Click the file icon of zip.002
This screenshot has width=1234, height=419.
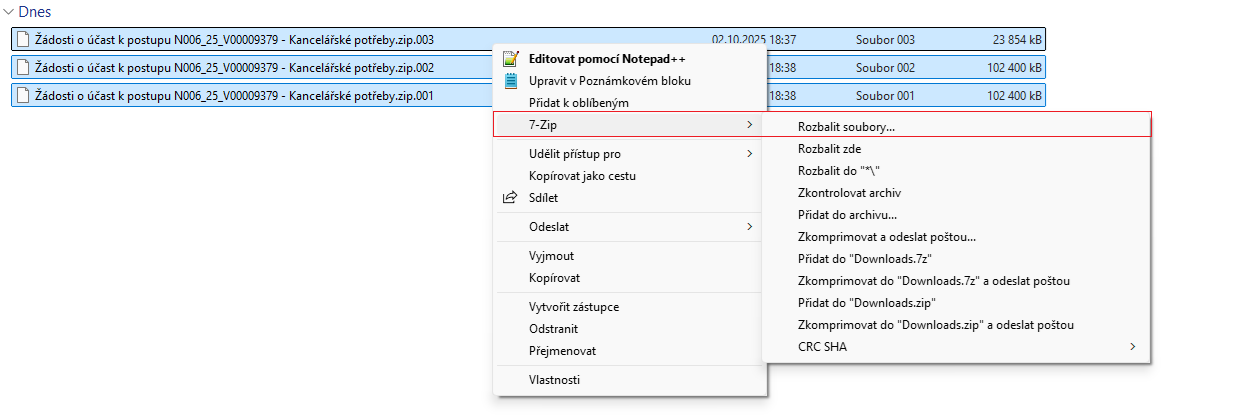[23, 68]
